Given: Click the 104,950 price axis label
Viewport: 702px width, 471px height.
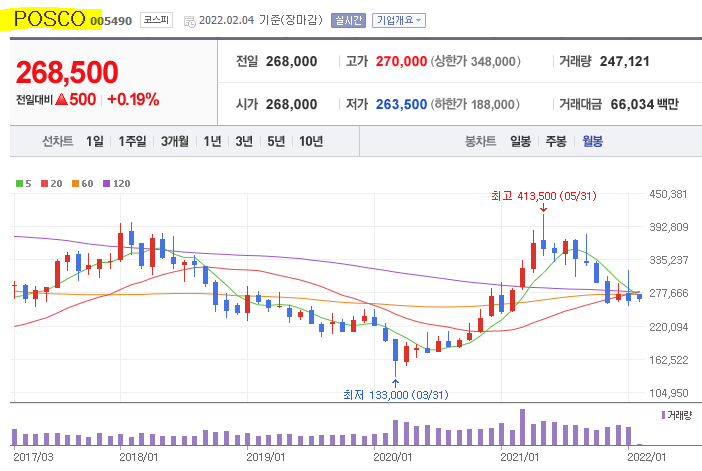Looking at the screenshot, I should [668, 393].
